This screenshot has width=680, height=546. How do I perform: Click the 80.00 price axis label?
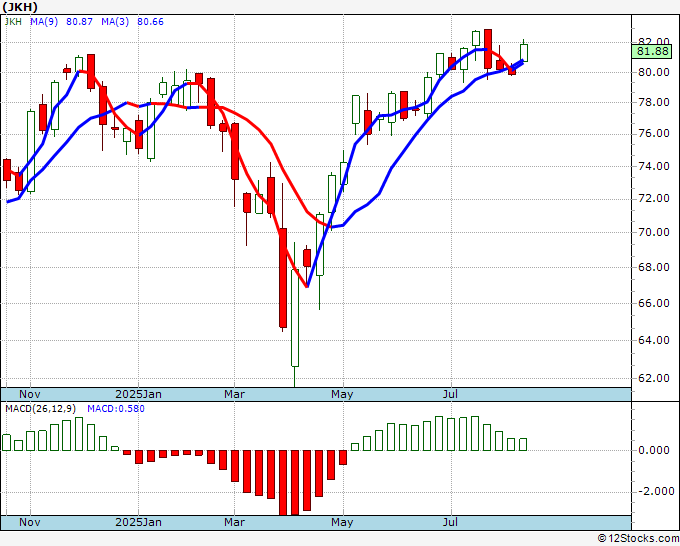pyautogui.click(x=654, y=72)
